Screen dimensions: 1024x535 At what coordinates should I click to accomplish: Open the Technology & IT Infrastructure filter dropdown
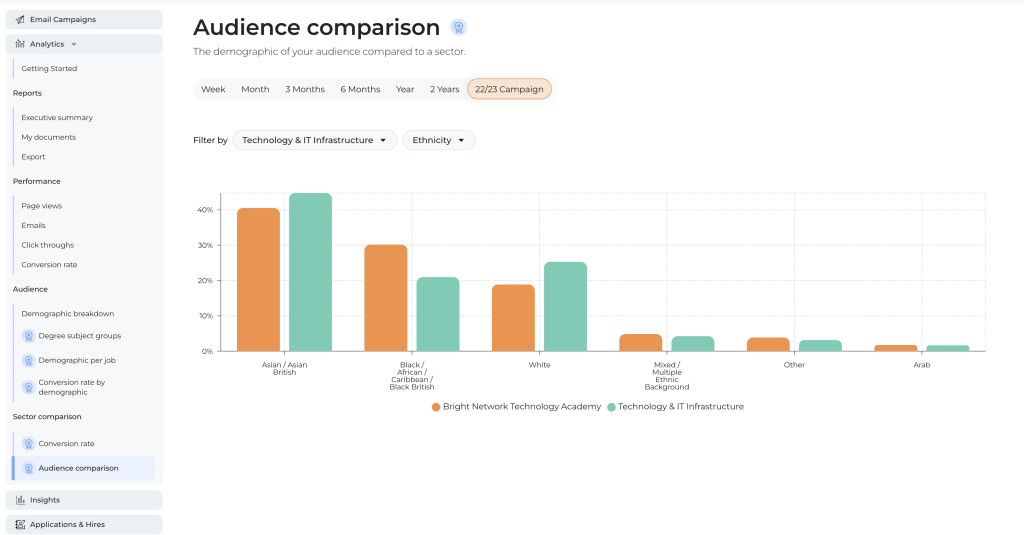coord(315,140)
